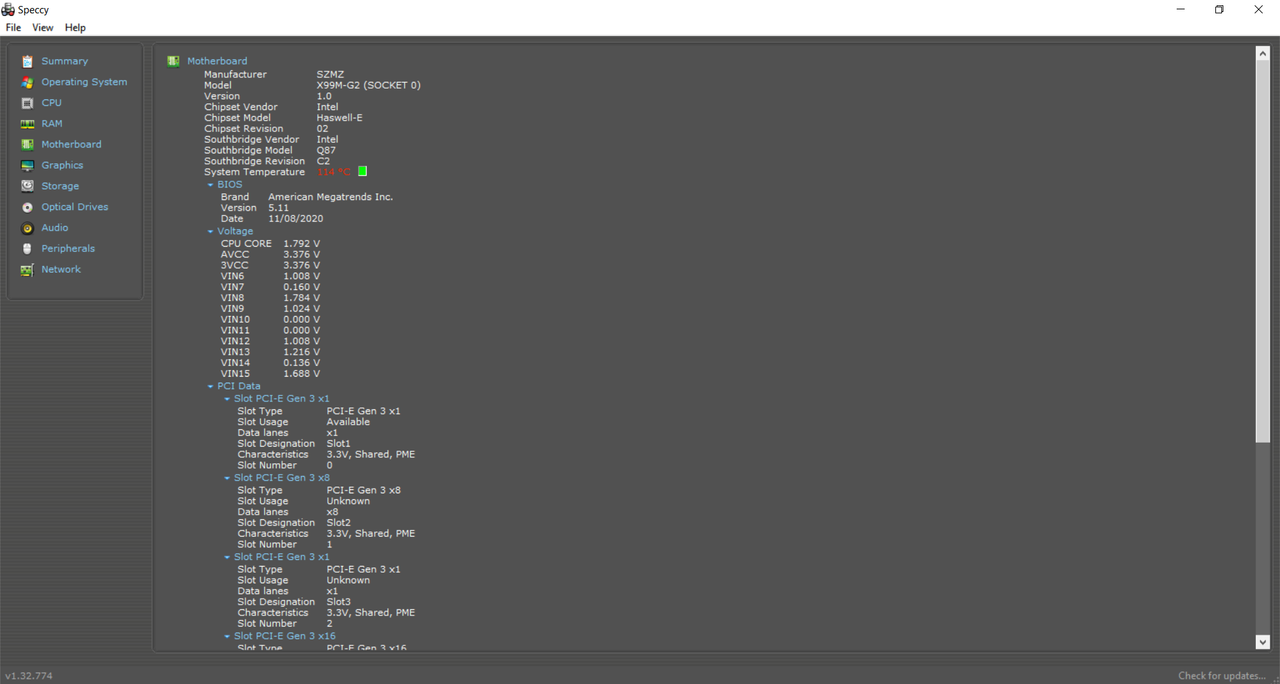Click the Peripherals mouse icon
The height and width of the screenshot is (684, 1280).
click(x=27, y=248)
